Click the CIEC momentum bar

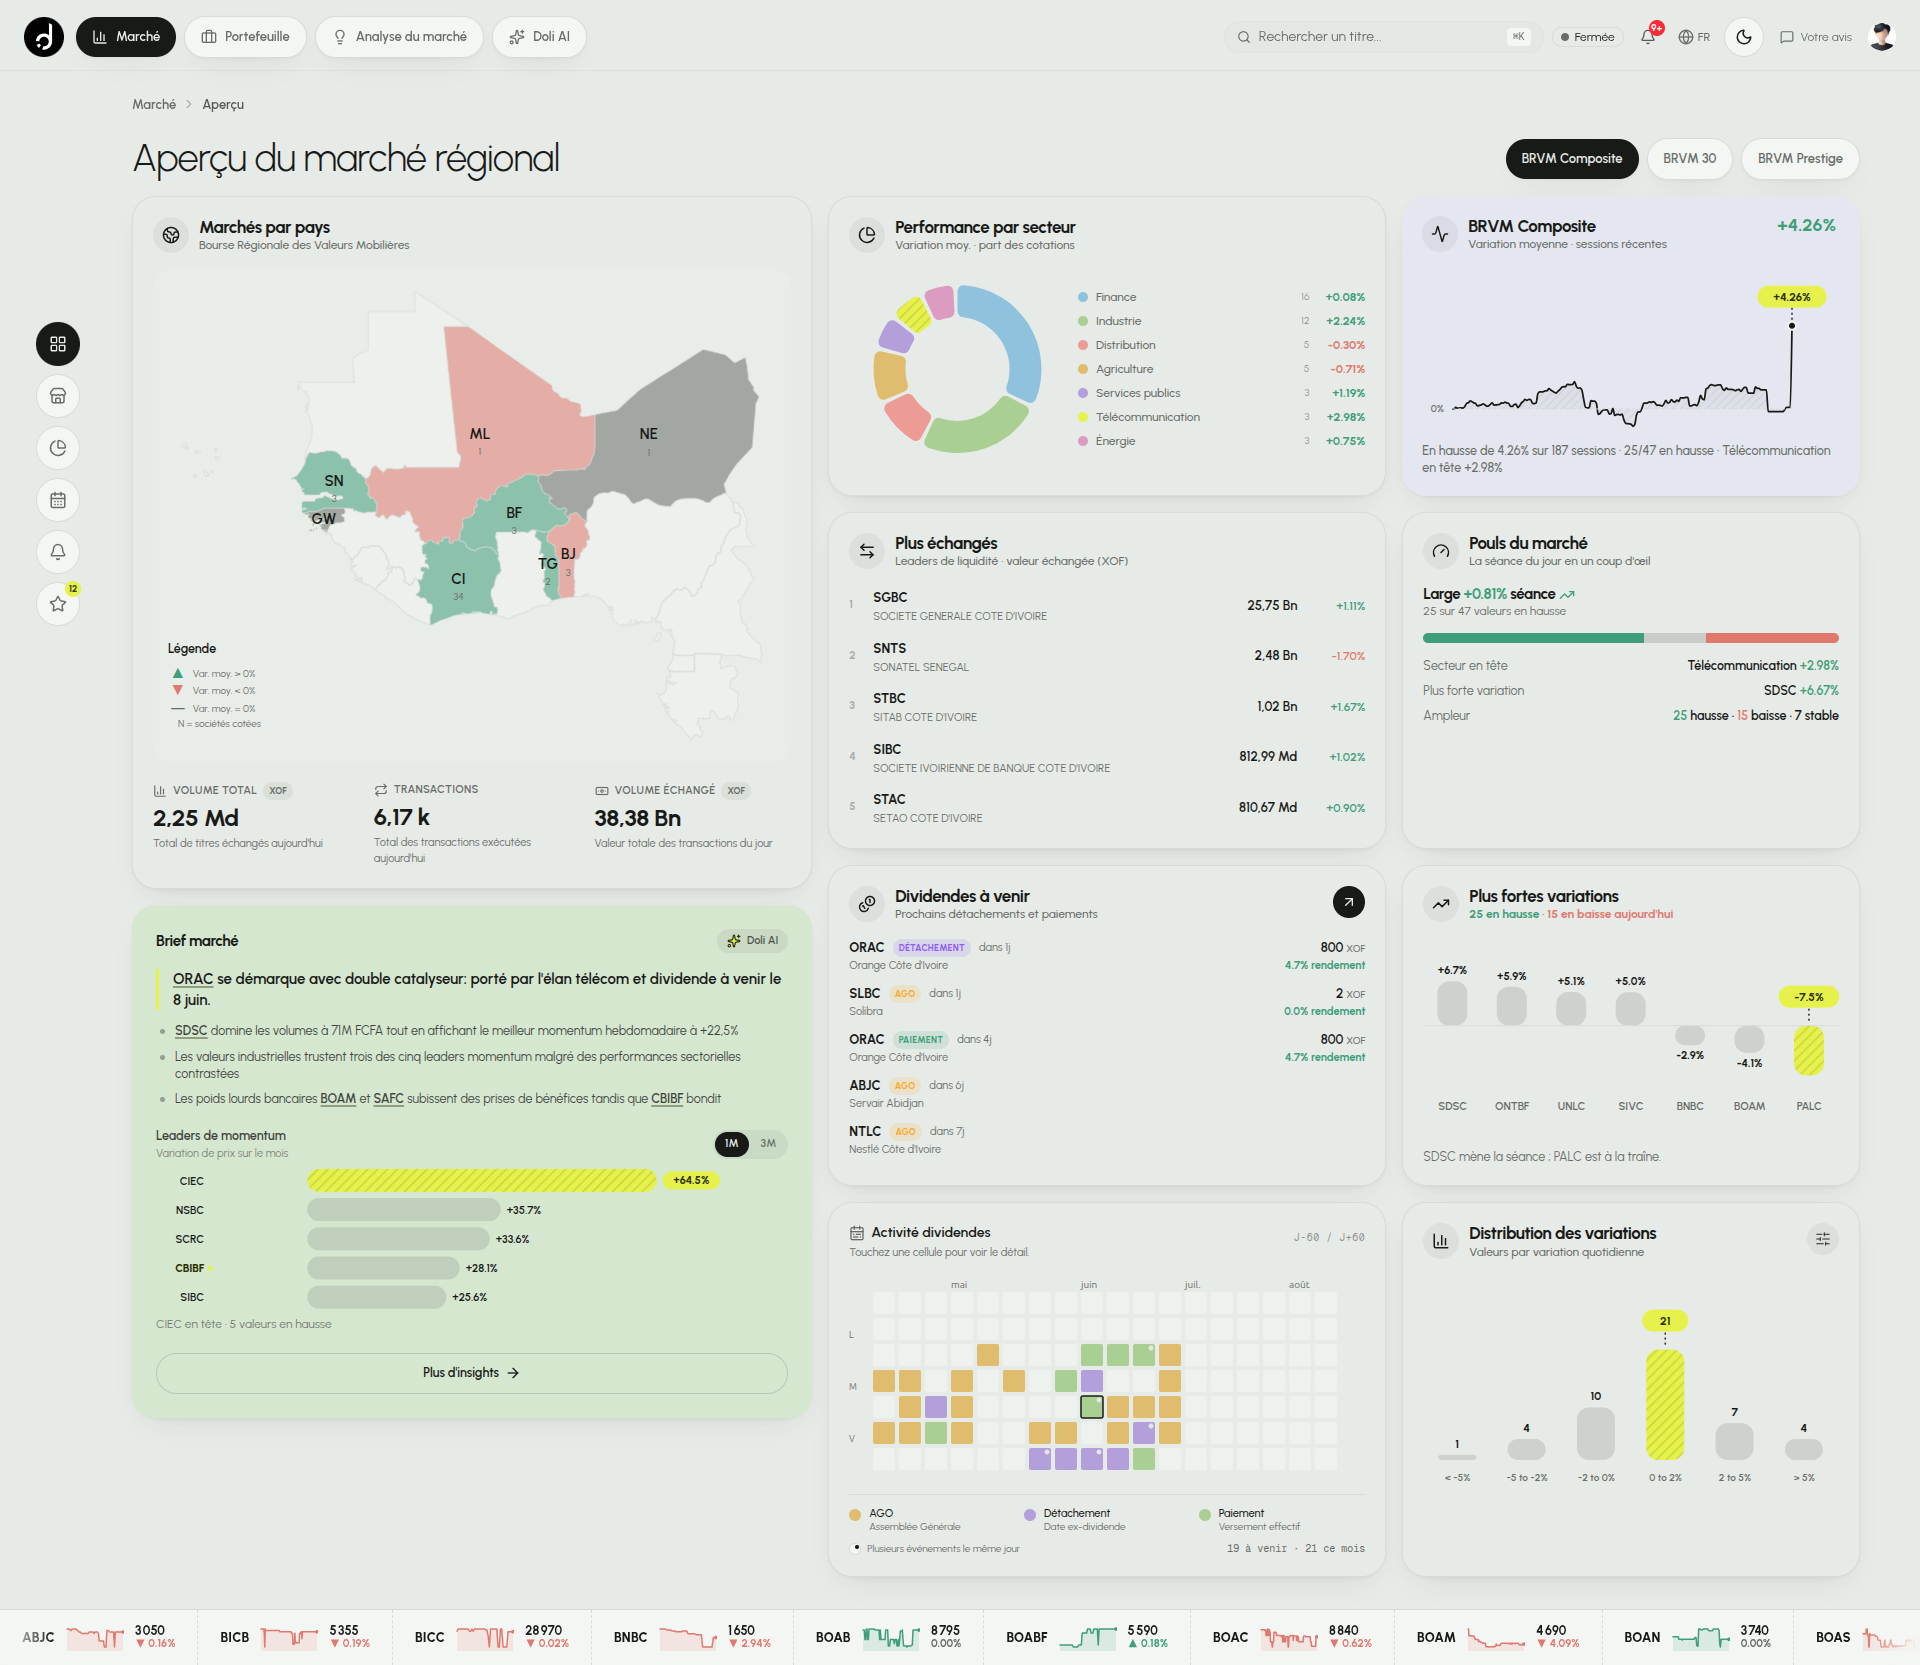(x=481, y=1181)
